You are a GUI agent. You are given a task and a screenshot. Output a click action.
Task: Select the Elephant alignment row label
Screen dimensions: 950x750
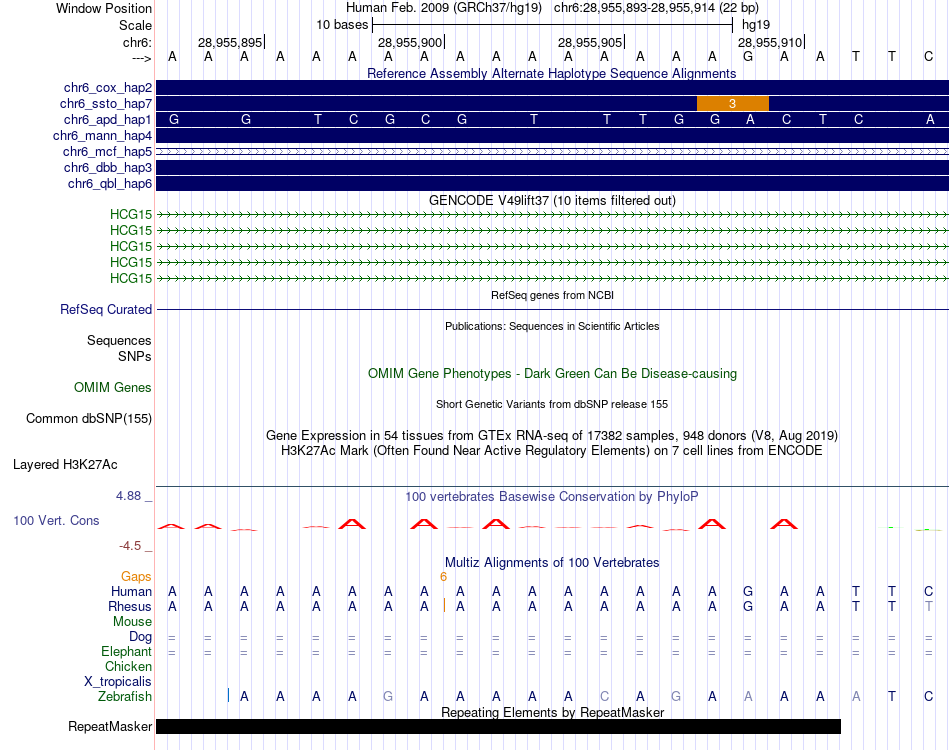pyautogui.click(x=126, y=652)
